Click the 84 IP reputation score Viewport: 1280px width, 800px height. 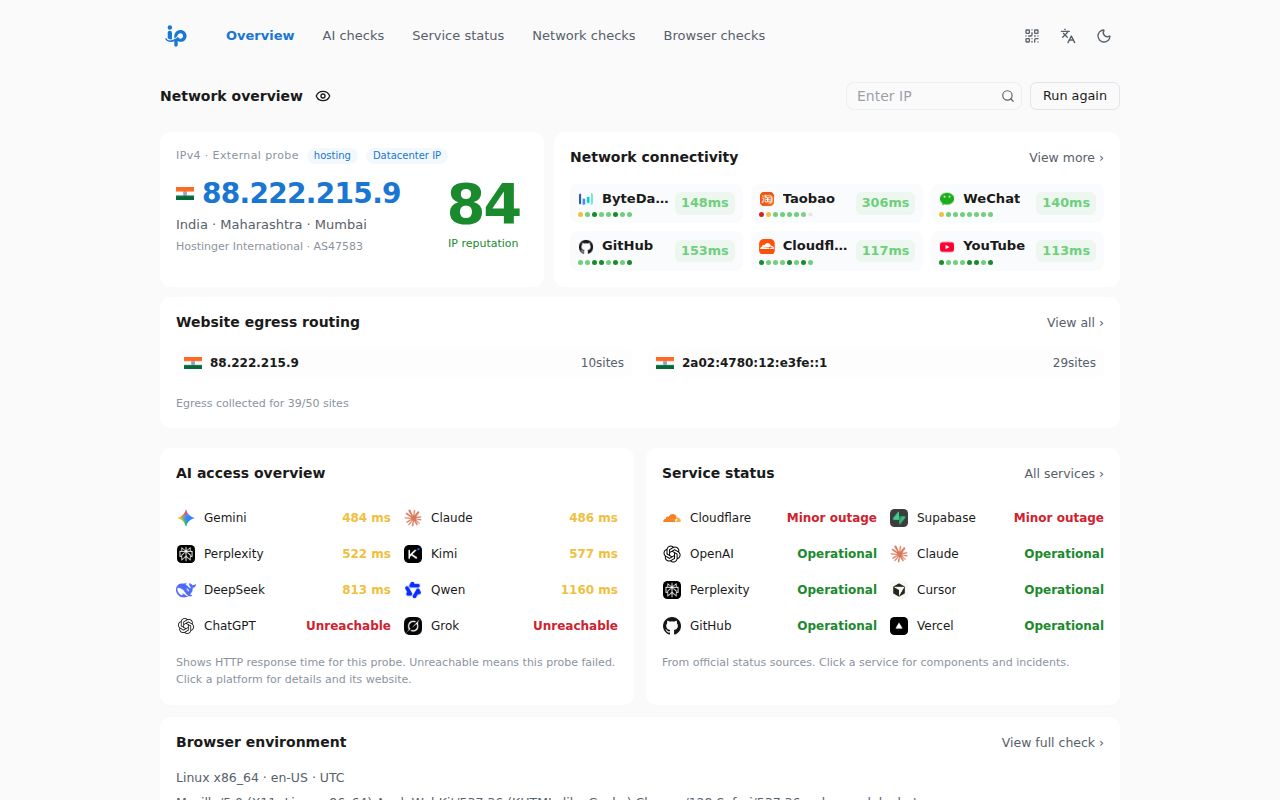[483, 205]
